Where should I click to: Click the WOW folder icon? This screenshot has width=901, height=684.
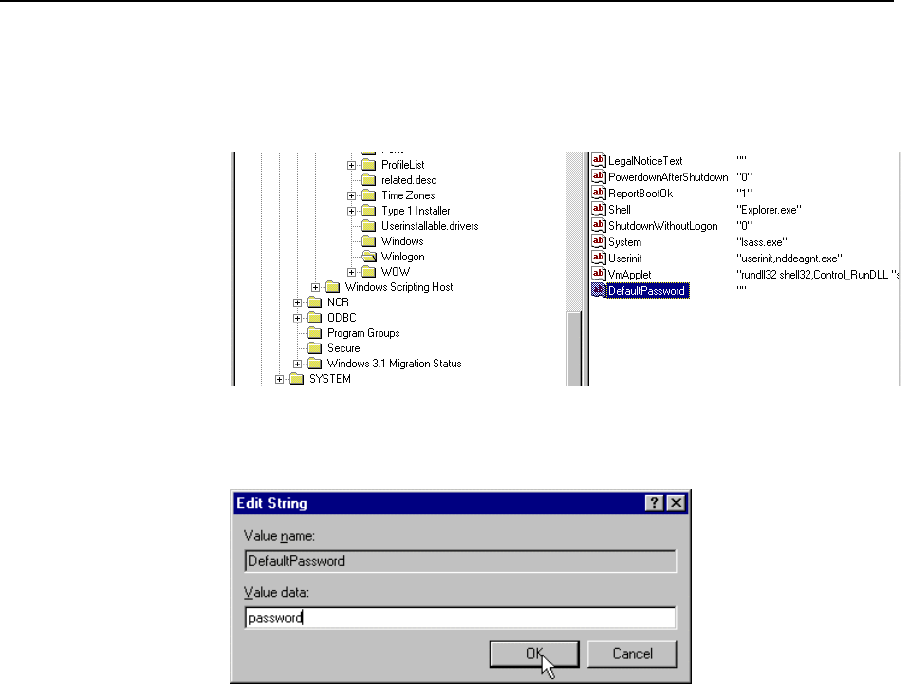368,272
